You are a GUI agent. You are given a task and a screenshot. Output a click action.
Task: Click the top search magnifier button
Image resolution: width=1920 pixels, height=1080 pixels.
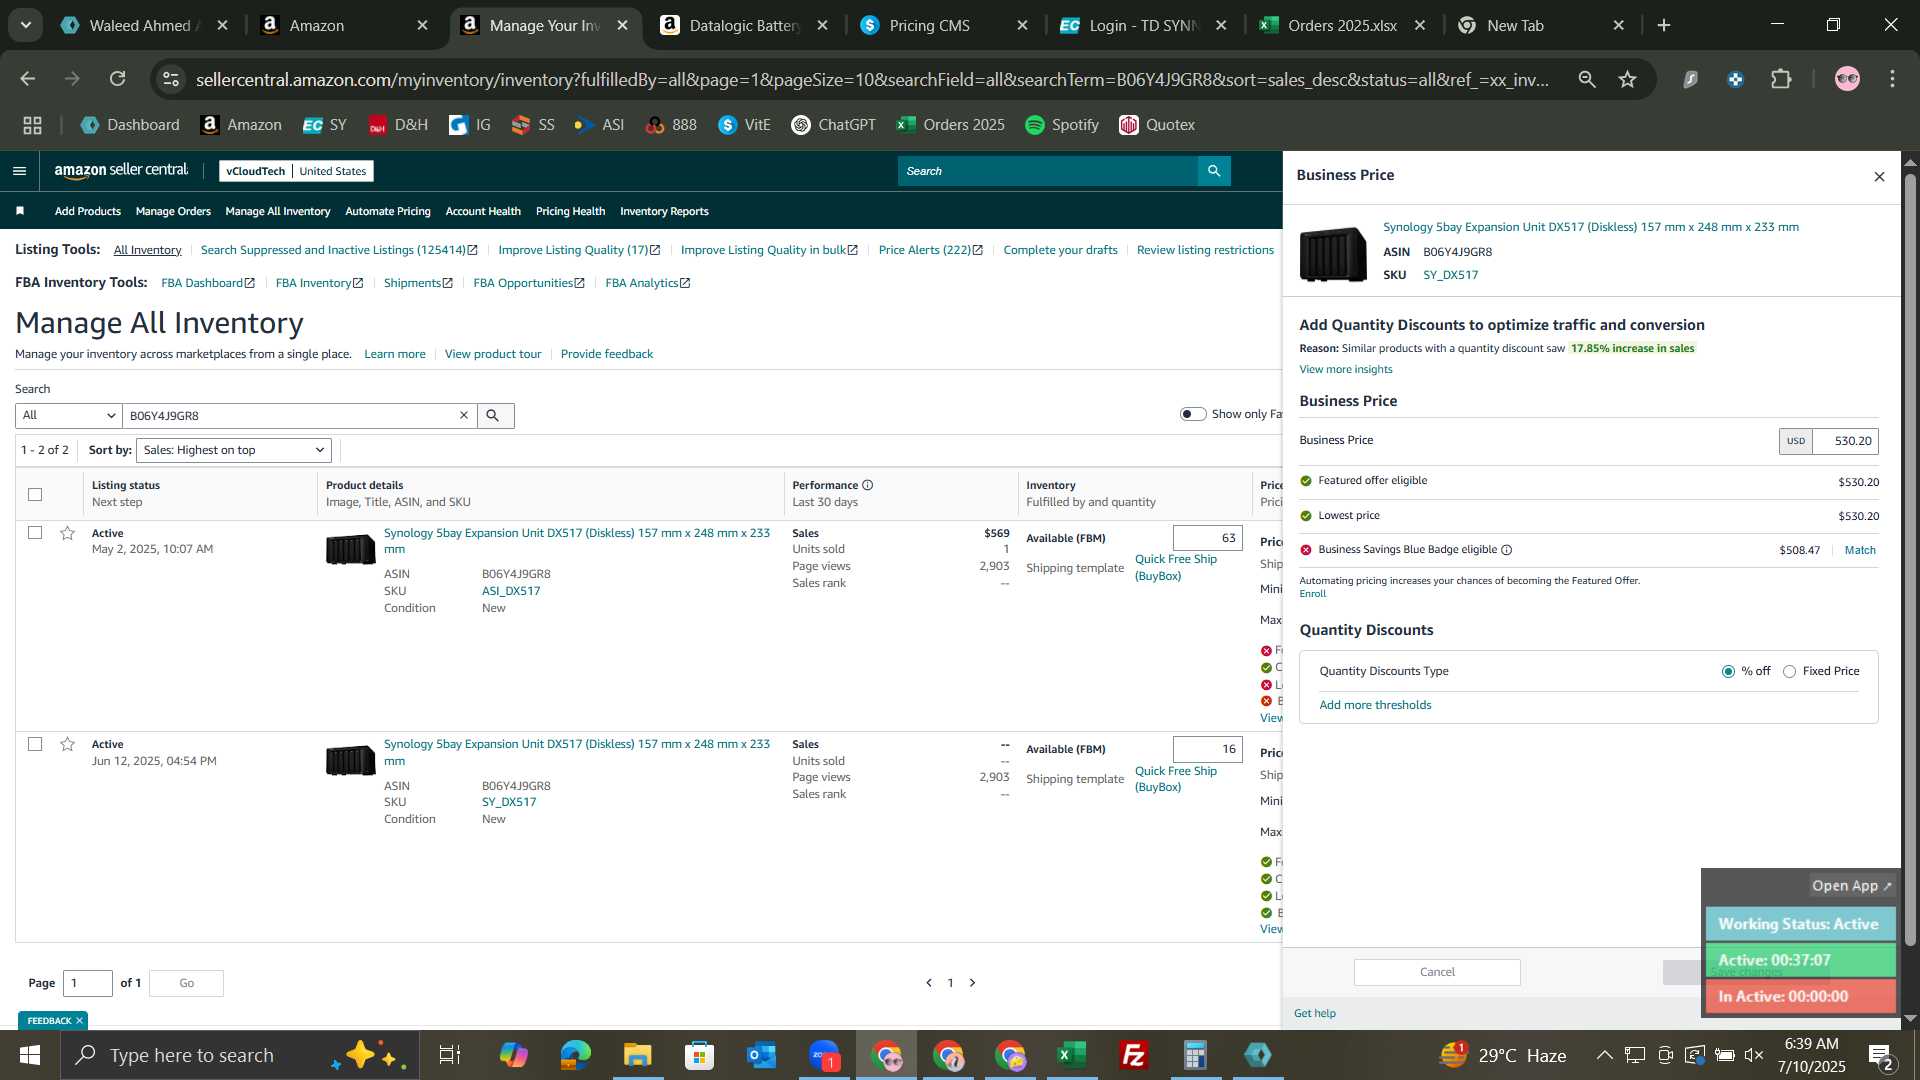(x=1214, y=171)
